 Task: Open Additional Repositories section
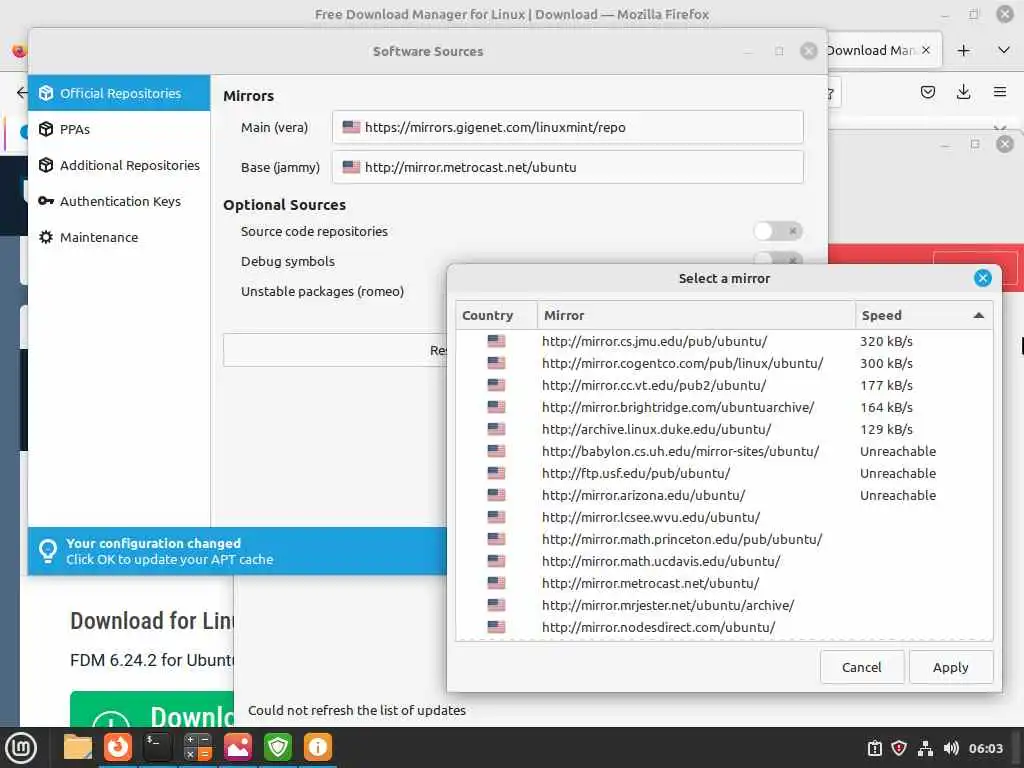(x=119, y=165)
